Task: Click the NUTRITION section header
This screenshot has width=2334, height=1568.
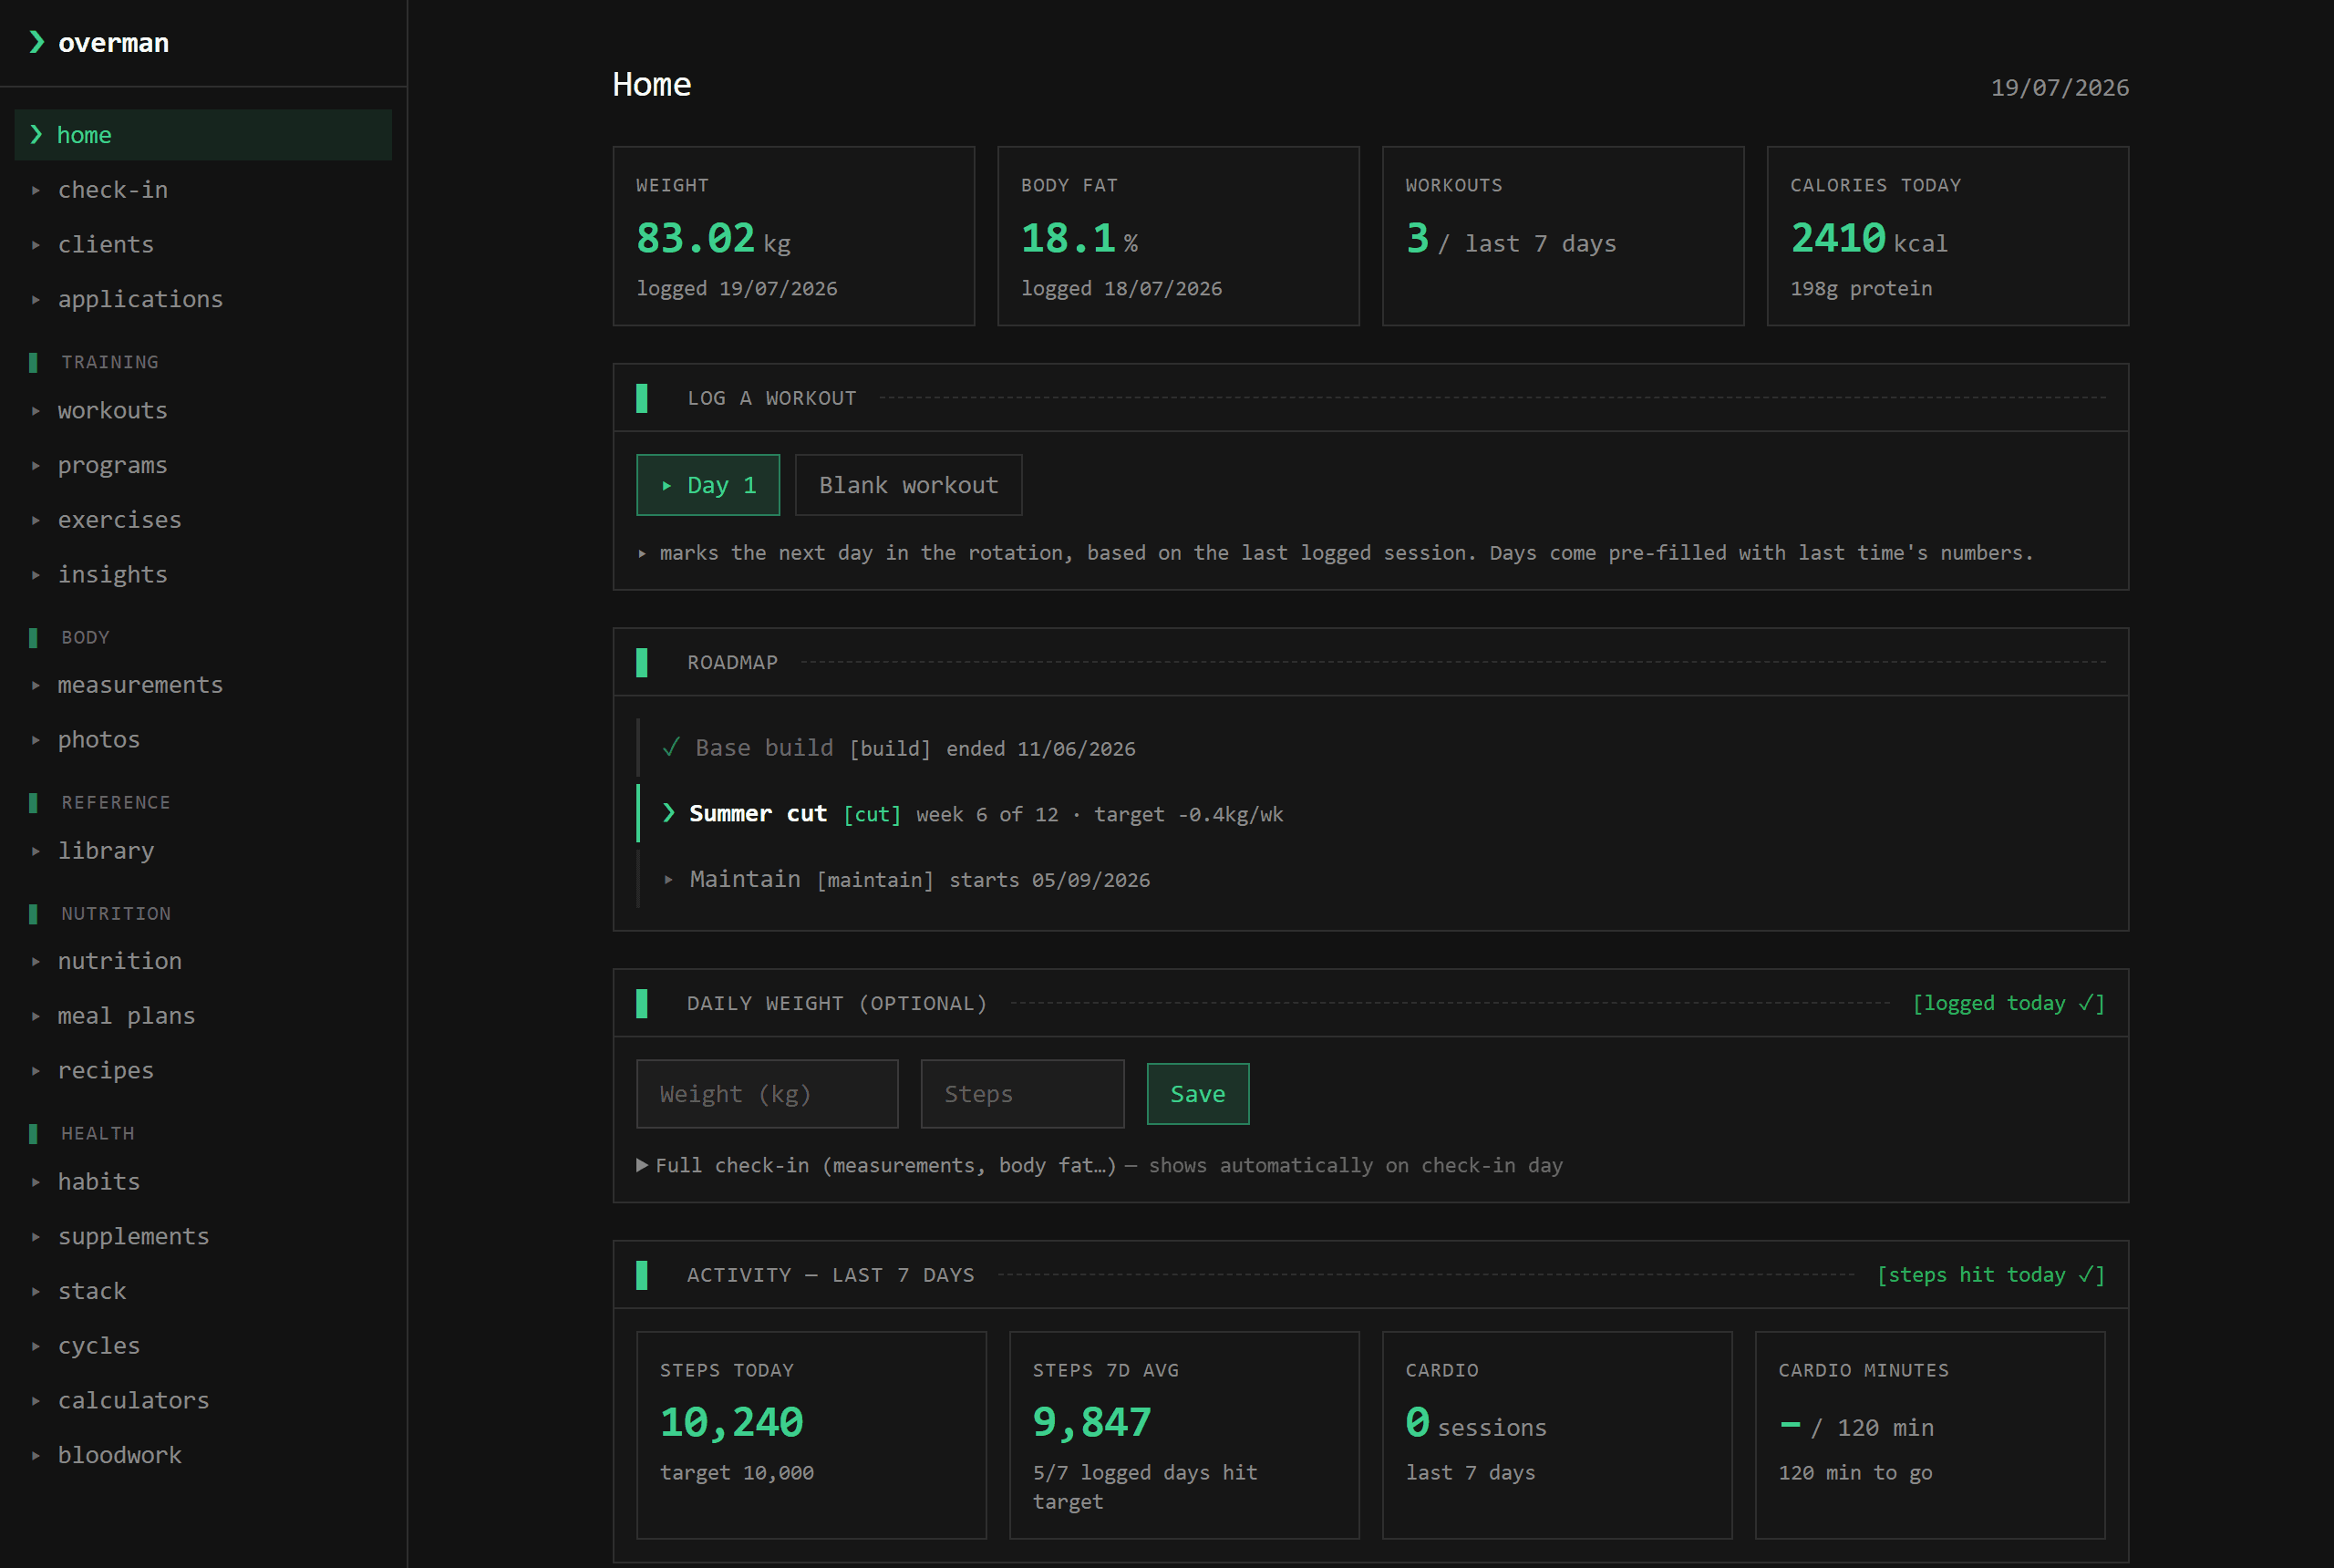Action: [x=116, y=914]
